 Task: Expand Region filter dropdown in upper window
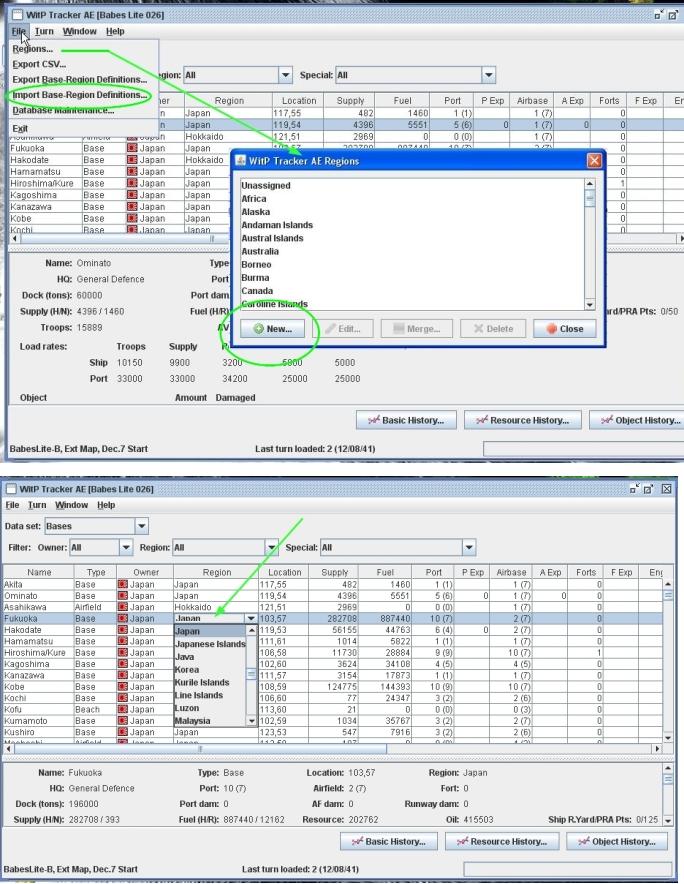click(285, 75)
